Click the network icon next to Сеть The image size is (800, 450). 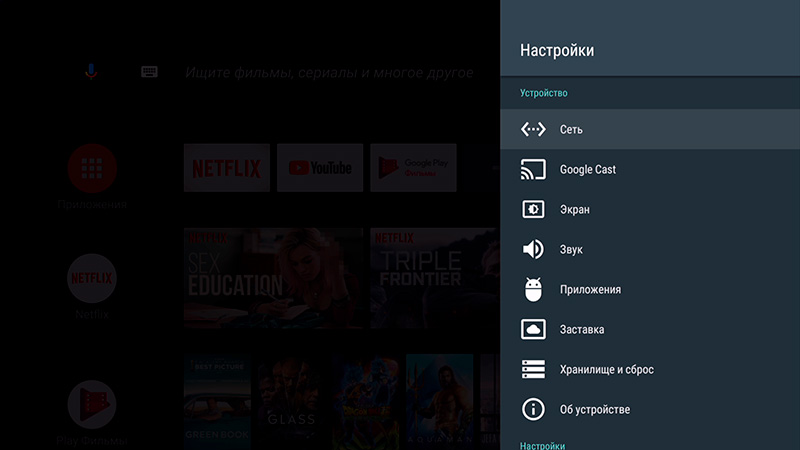[x=533, y=129]
